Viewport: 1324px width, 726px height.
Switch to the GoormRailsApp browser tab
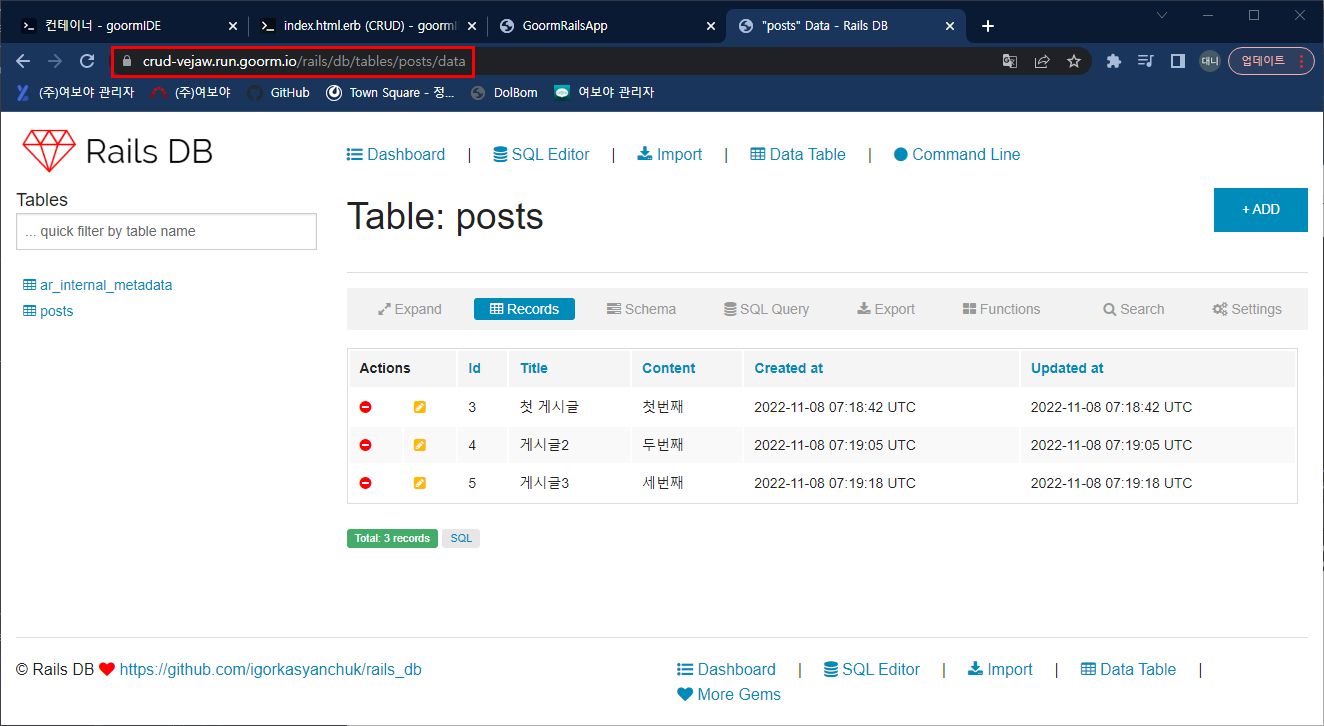[606, 26]
